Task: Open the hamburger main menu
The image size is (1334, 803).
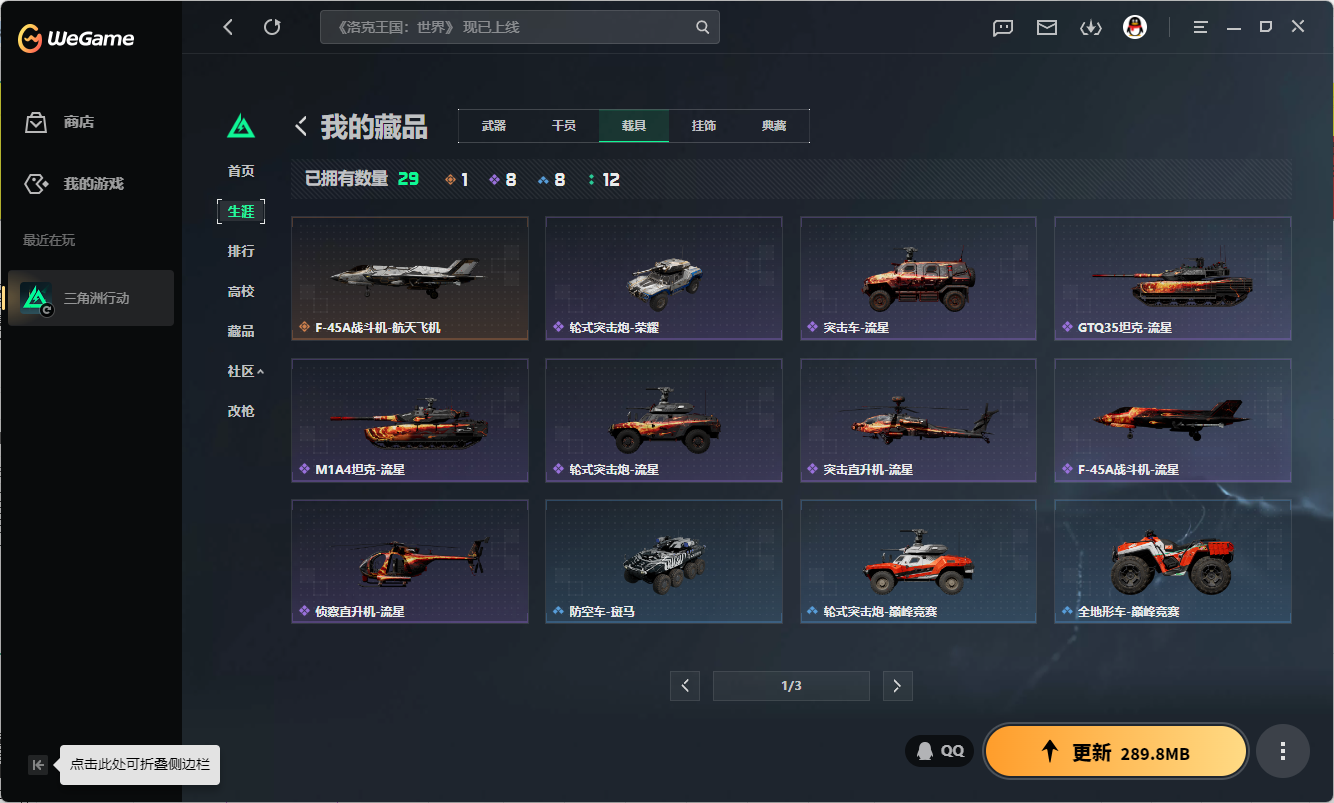Action: (x=1200, y=28)
